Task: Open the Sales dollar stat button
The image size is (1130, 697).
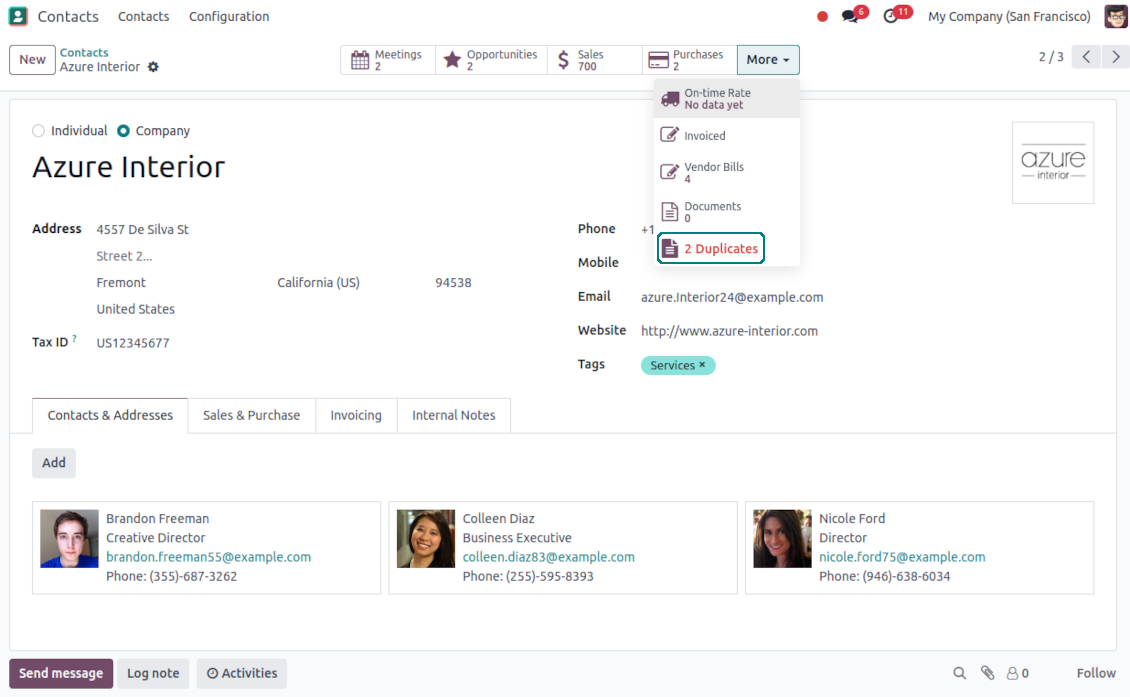Action: click(x=594, y=60)
